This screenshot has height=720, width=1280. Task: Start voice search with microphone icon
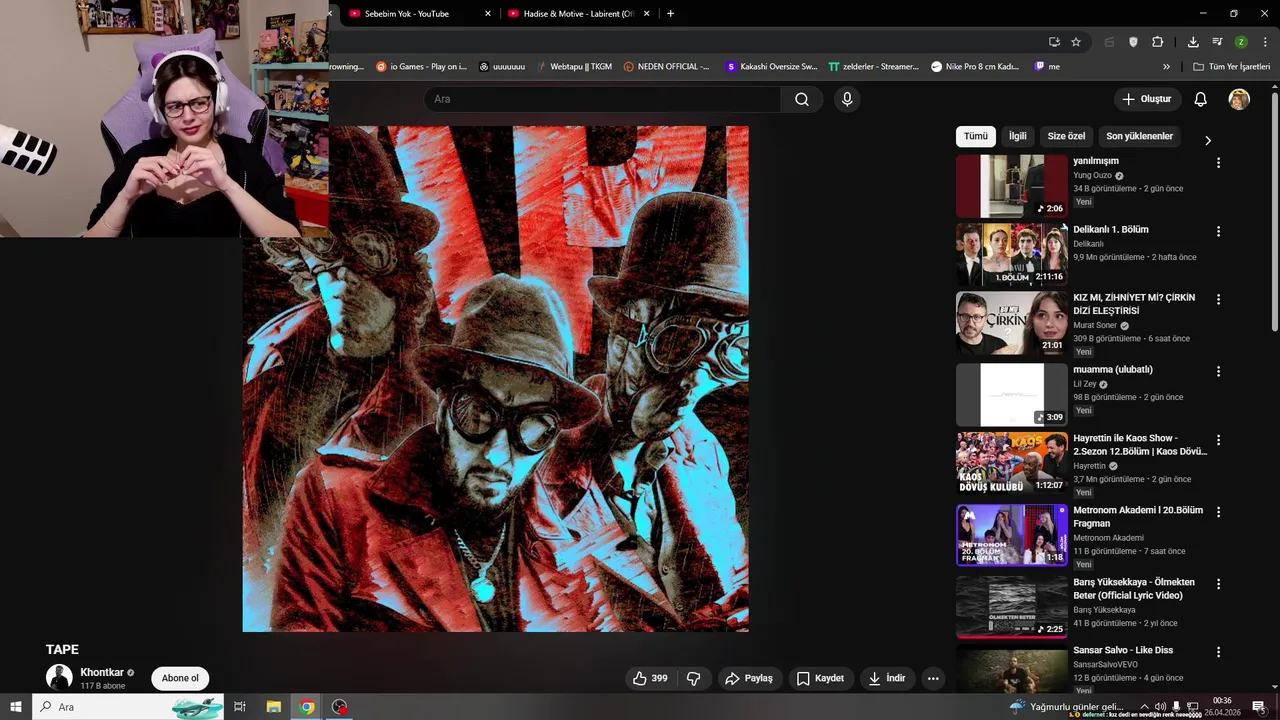pyautogui.click(x=847, y=99)
